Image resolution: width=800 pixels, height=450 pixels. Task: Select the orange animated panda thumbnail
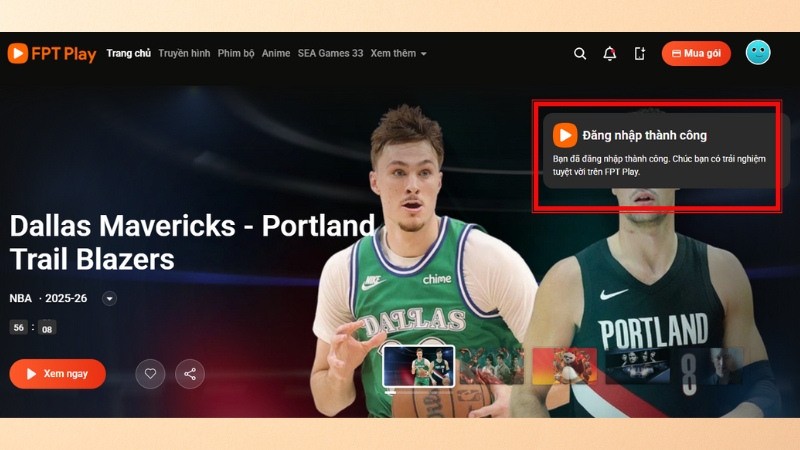[564, 366]
